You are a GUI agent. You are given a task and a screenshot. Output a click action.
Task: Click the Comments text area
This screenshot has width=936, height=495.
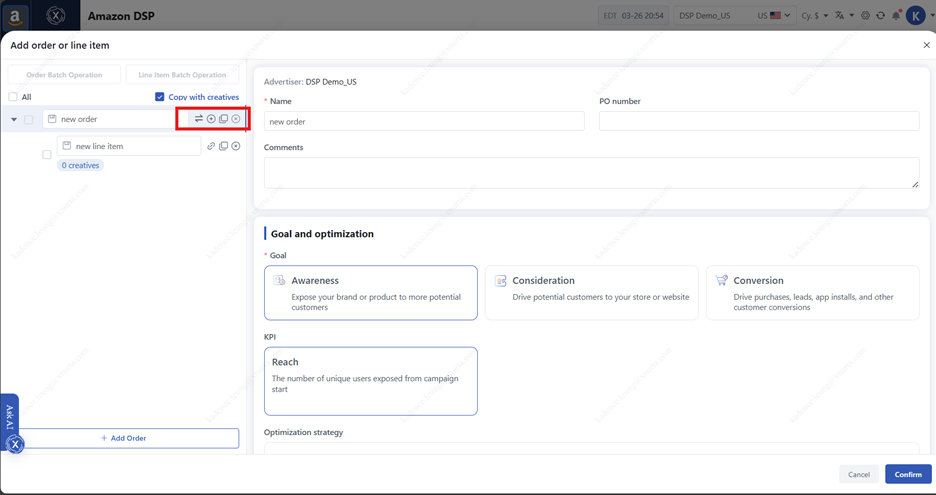tap(592, 173)
